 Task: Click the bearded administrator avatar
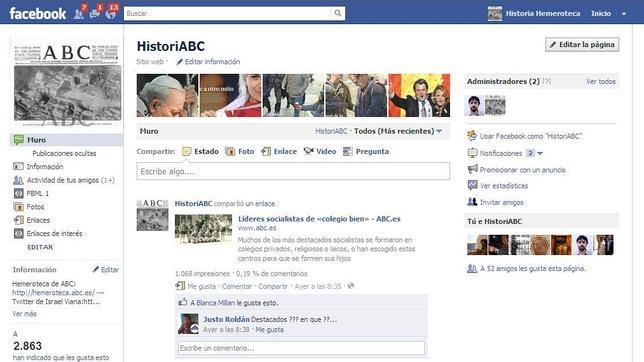(474, 105)
